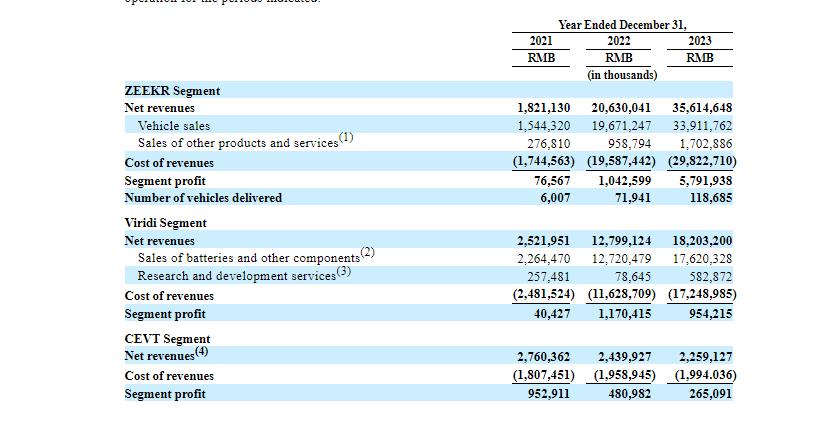Select ZEEKR segment profit 76,567
Image resolution: width=839 pixels, height=424 pixels.
(552, 181)
